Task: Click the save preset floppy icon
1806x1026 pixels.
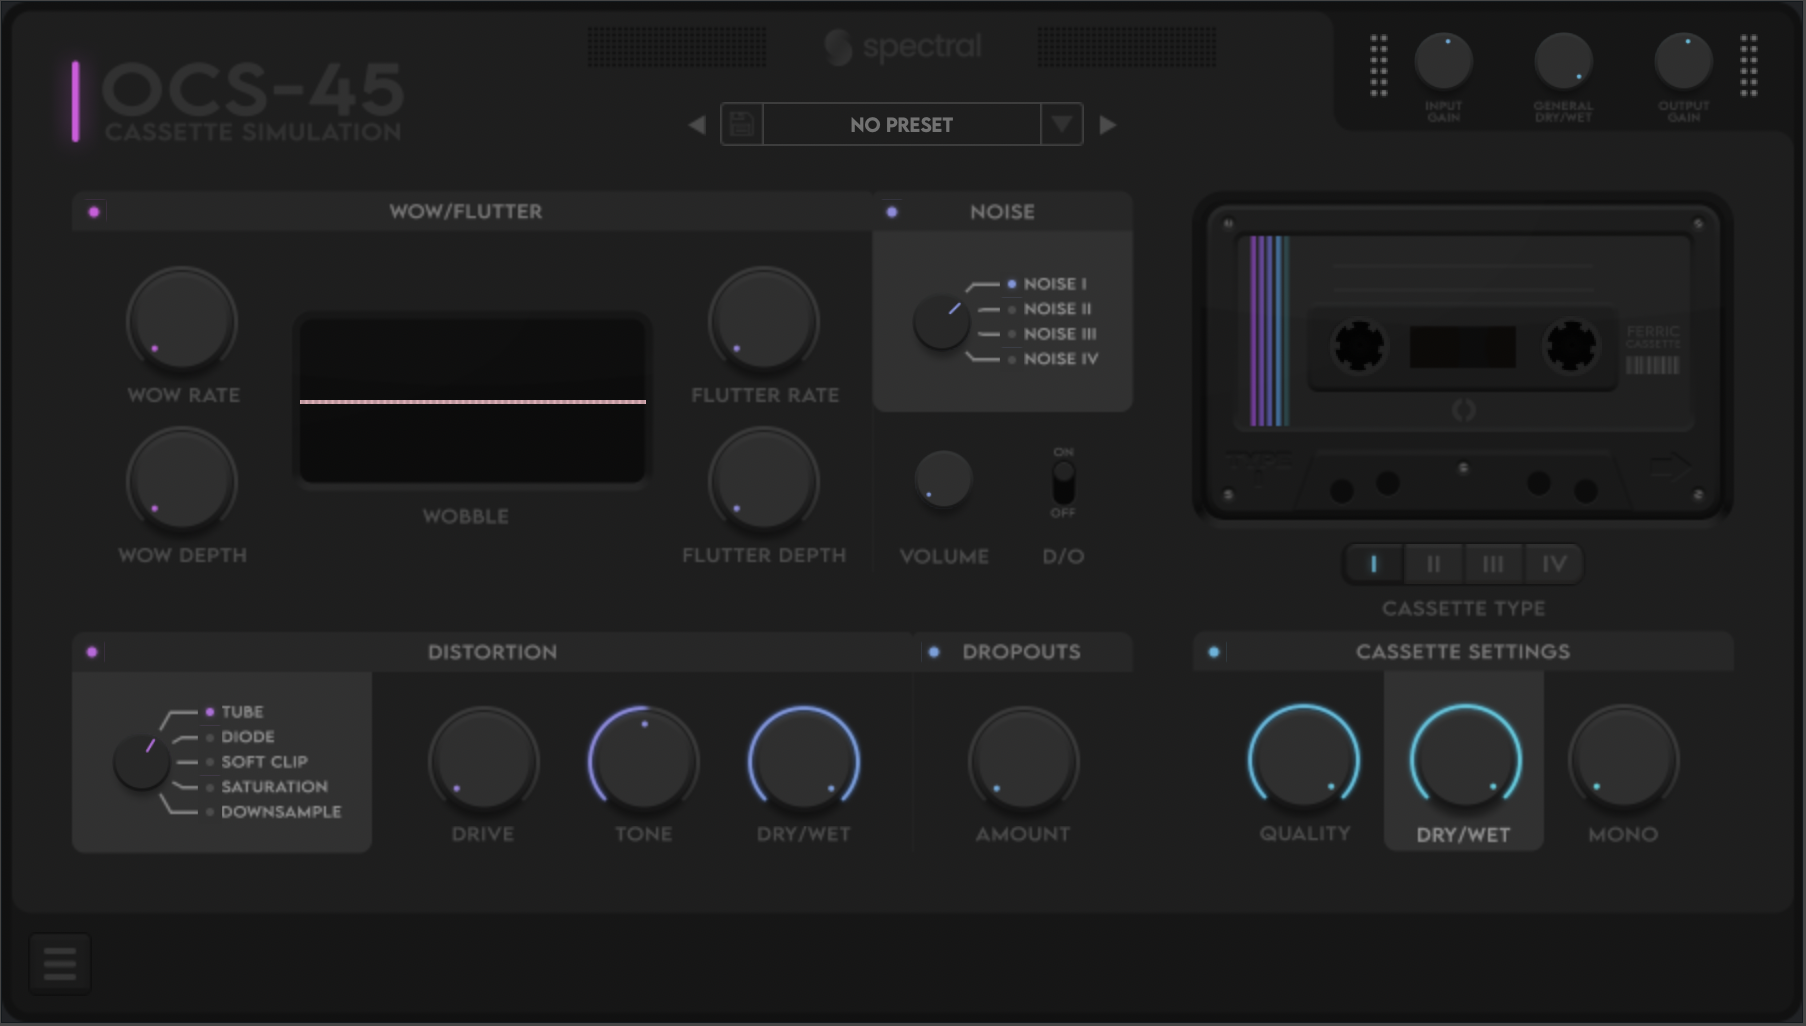Action: (742, 124)
